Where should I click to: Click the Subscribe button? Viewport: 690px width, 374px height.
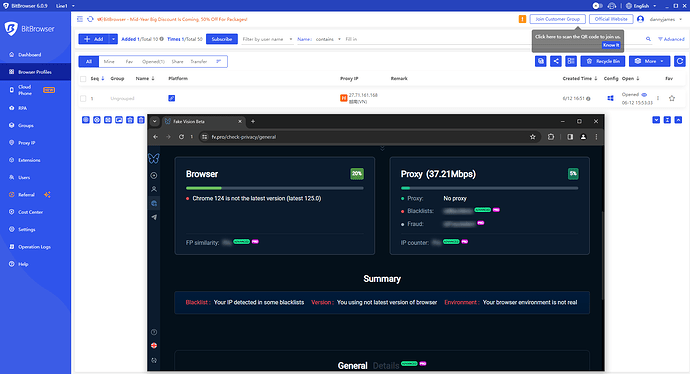pos(222,39)
